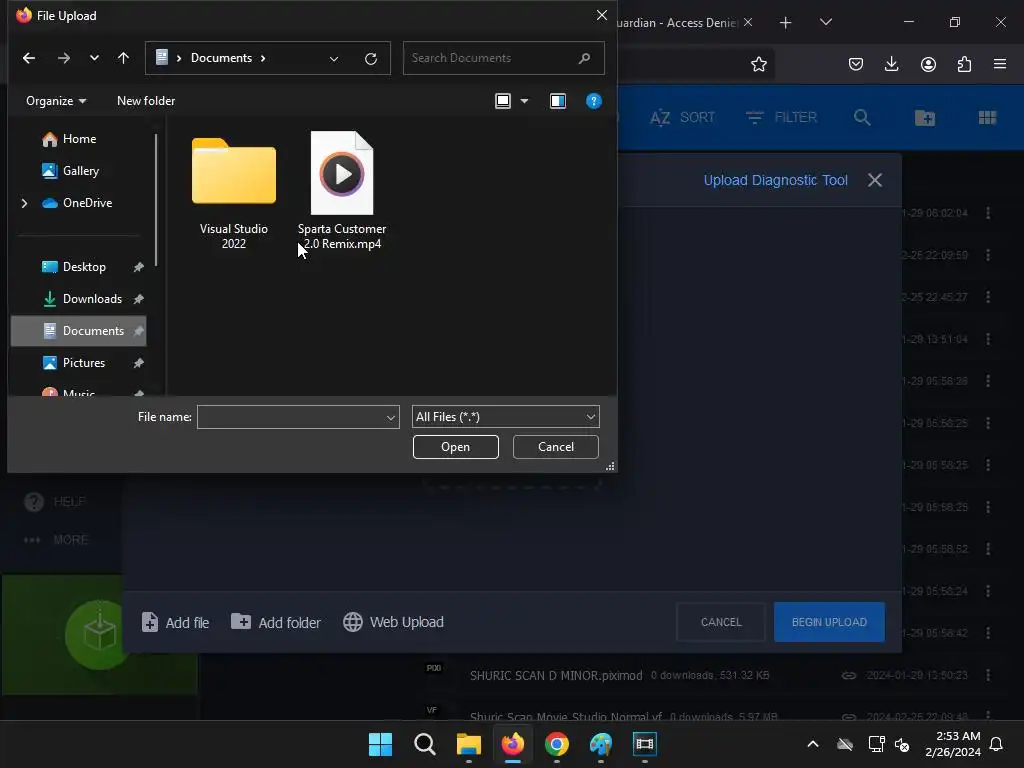This screenshot has width=1024, height=768.
Task: Open the Firefox extensions icon
Action: pyautogui.click(x=964, y=64)
